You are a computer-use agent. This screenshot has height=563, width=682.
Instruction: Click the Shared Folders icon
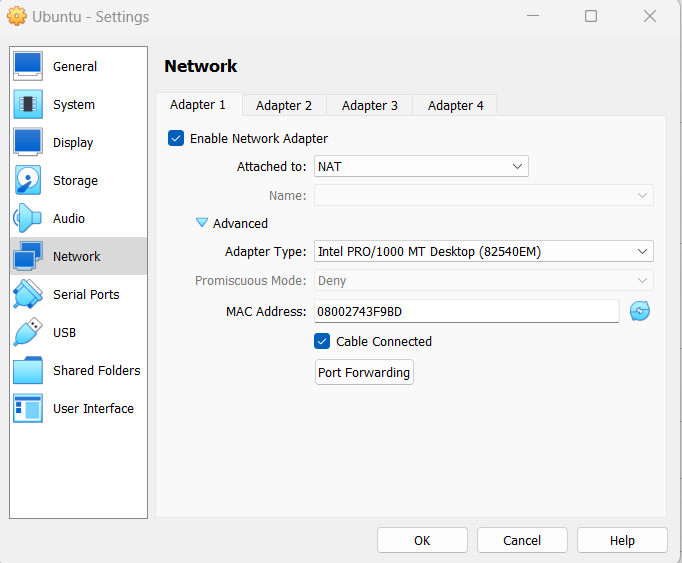28,370
